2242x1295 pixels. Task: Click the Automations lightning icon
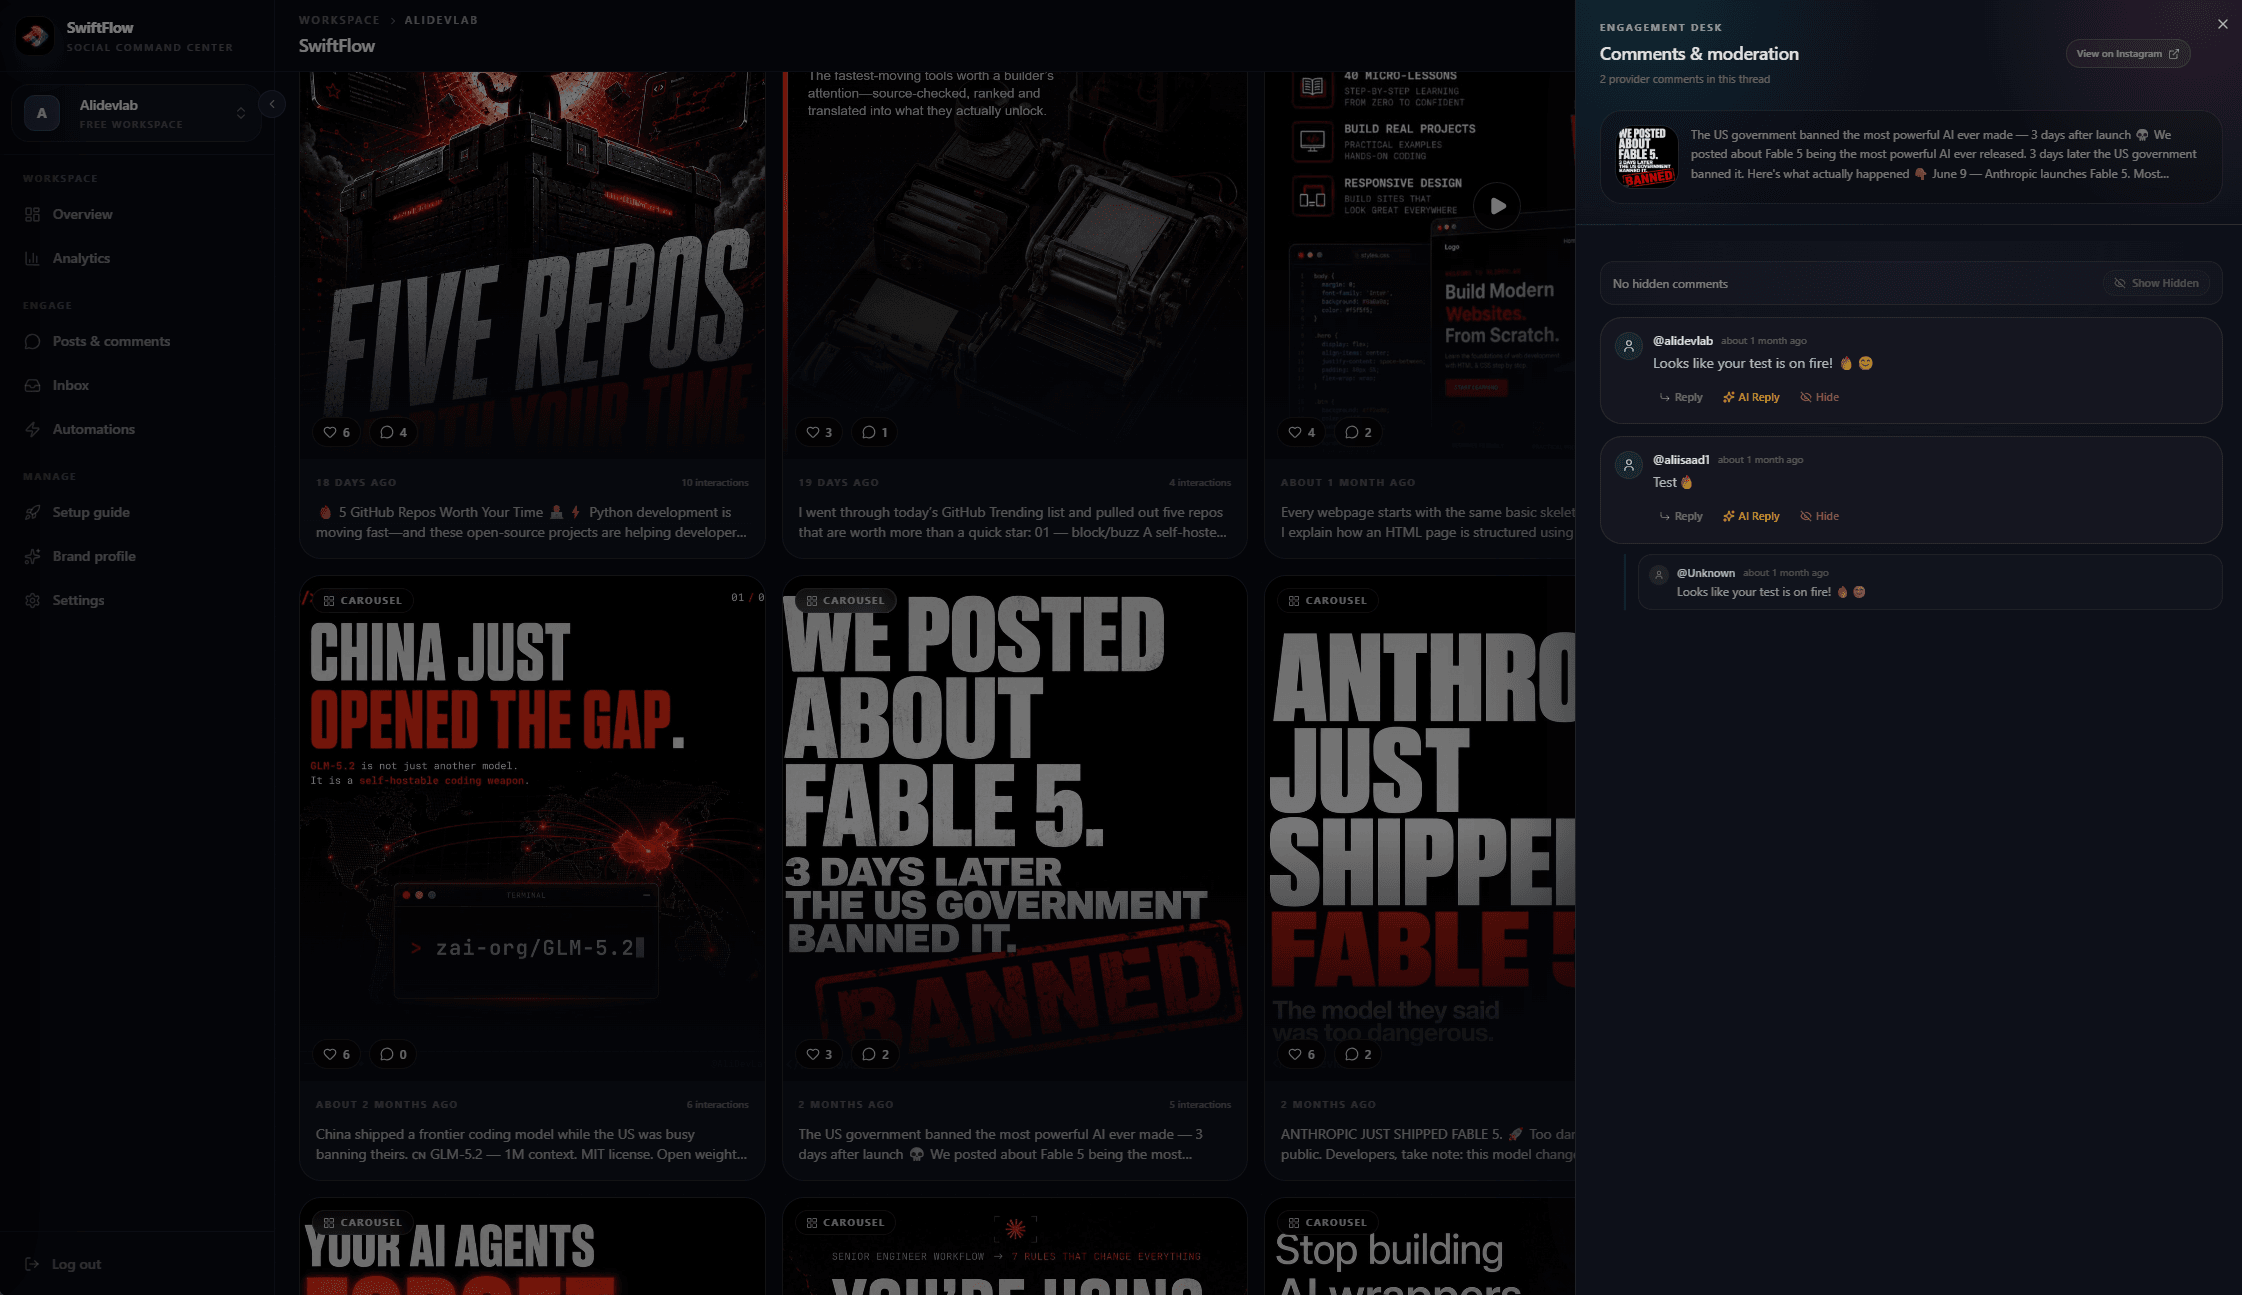click(32, 429)
